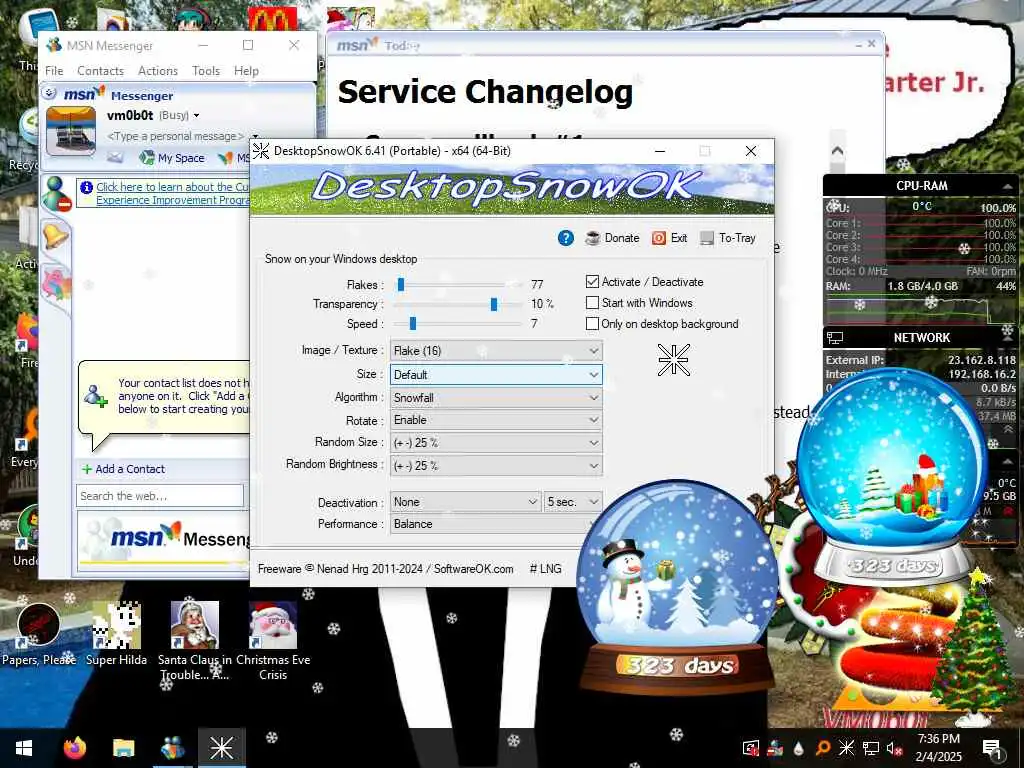Open the 5 sec. dropdown

click(x=573, y=502)
